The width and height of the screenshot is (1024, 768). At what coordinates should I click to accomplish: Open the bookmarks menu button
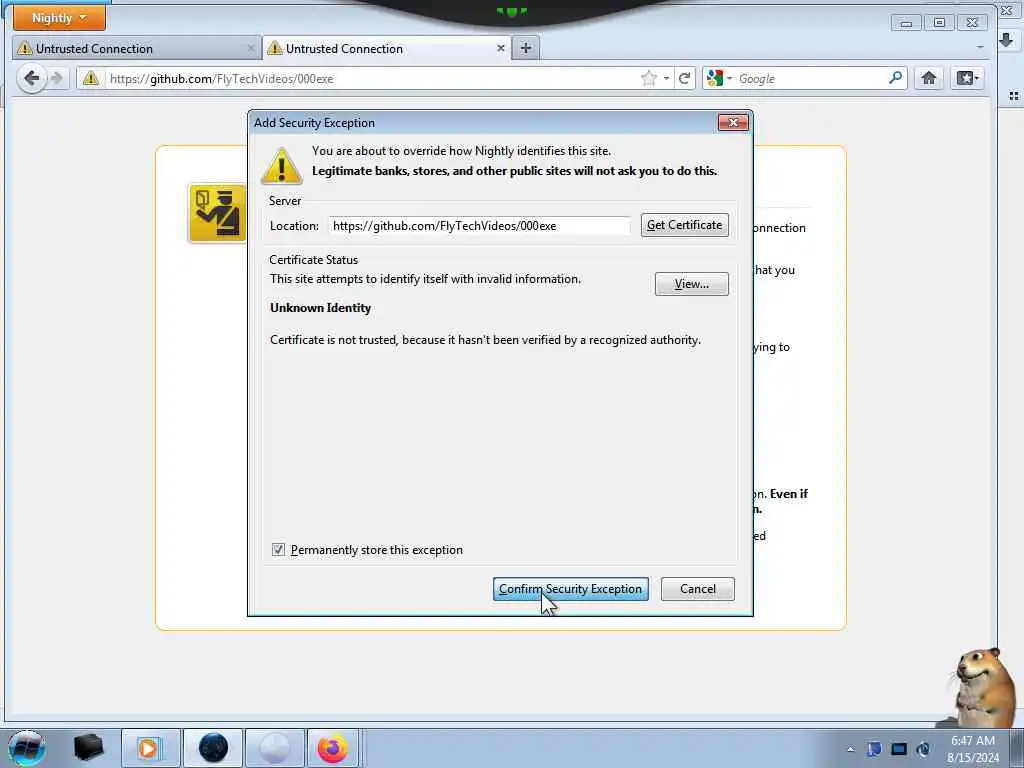pos(967,78)
